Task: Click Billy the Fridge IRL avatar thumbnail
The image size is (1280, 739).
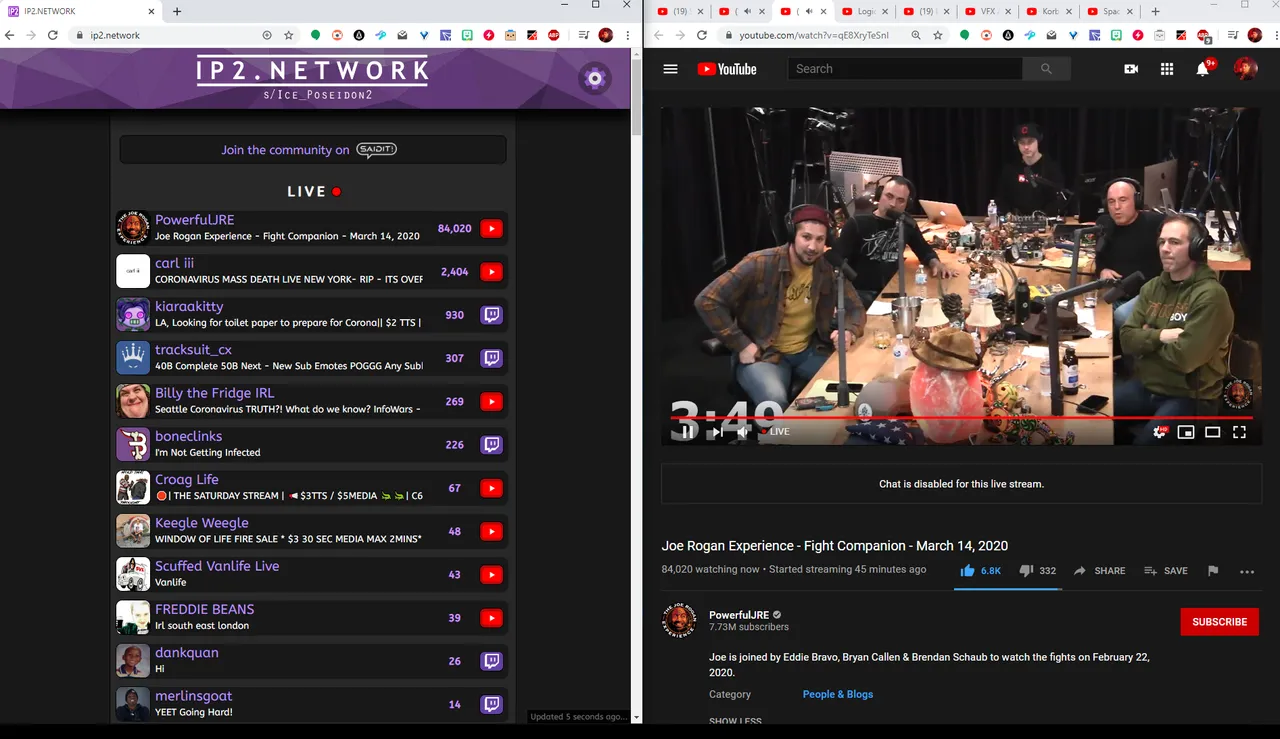Action: (x=133, y=401)
